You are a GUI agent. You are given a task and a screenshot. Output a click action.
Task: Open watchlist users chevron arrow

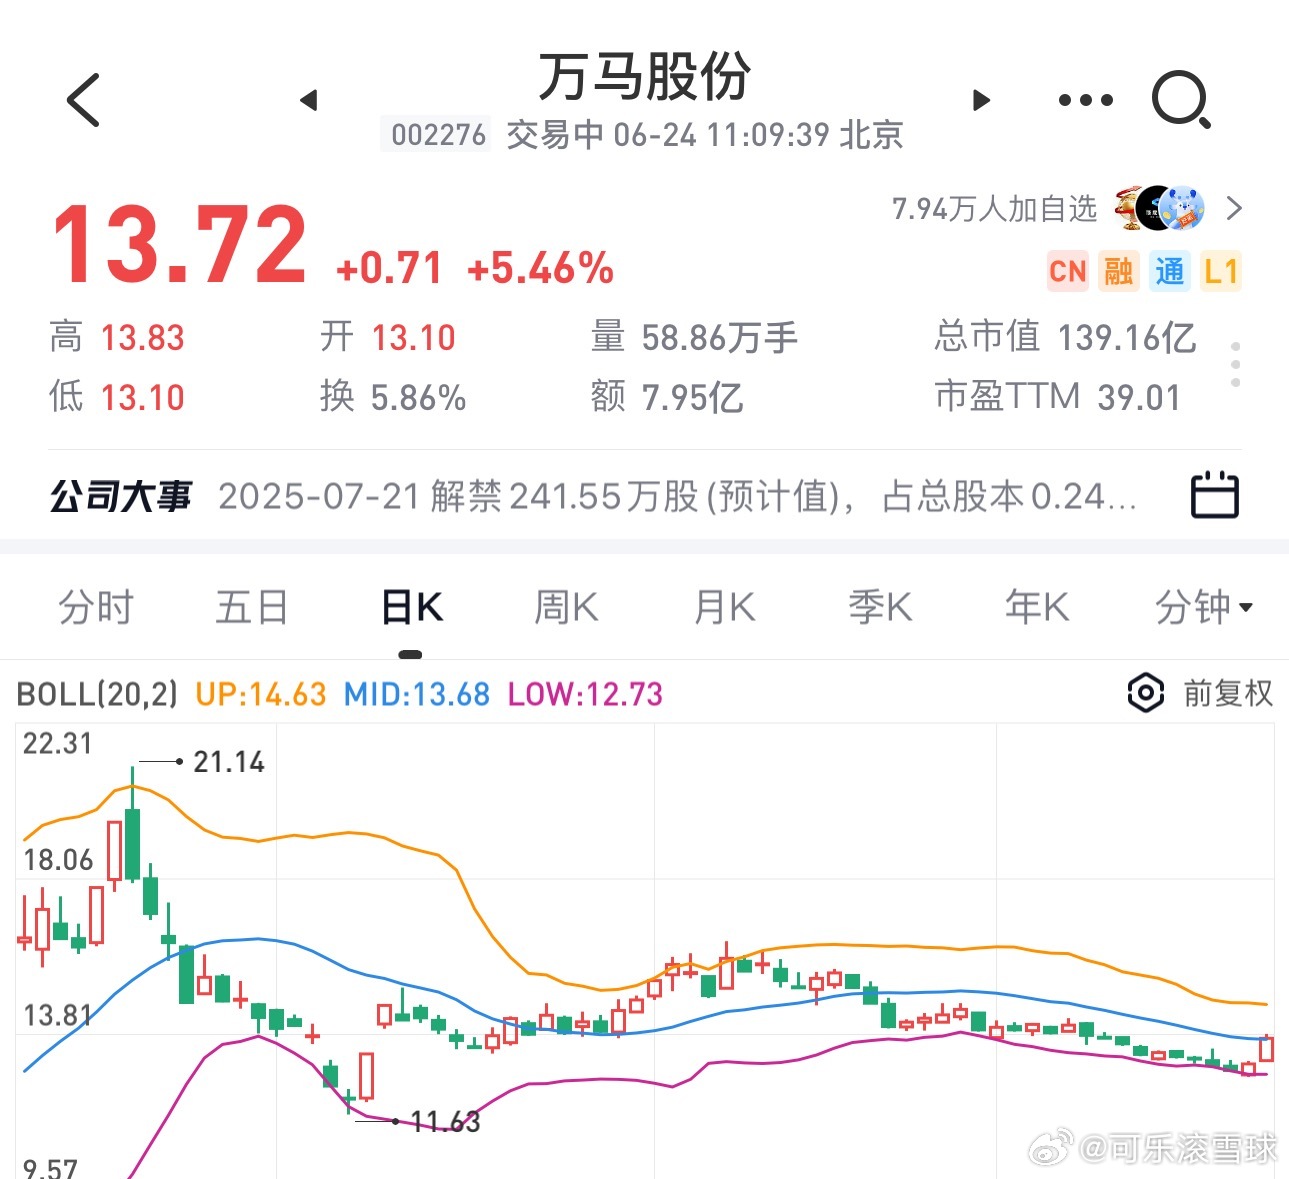click(1234, 209)
